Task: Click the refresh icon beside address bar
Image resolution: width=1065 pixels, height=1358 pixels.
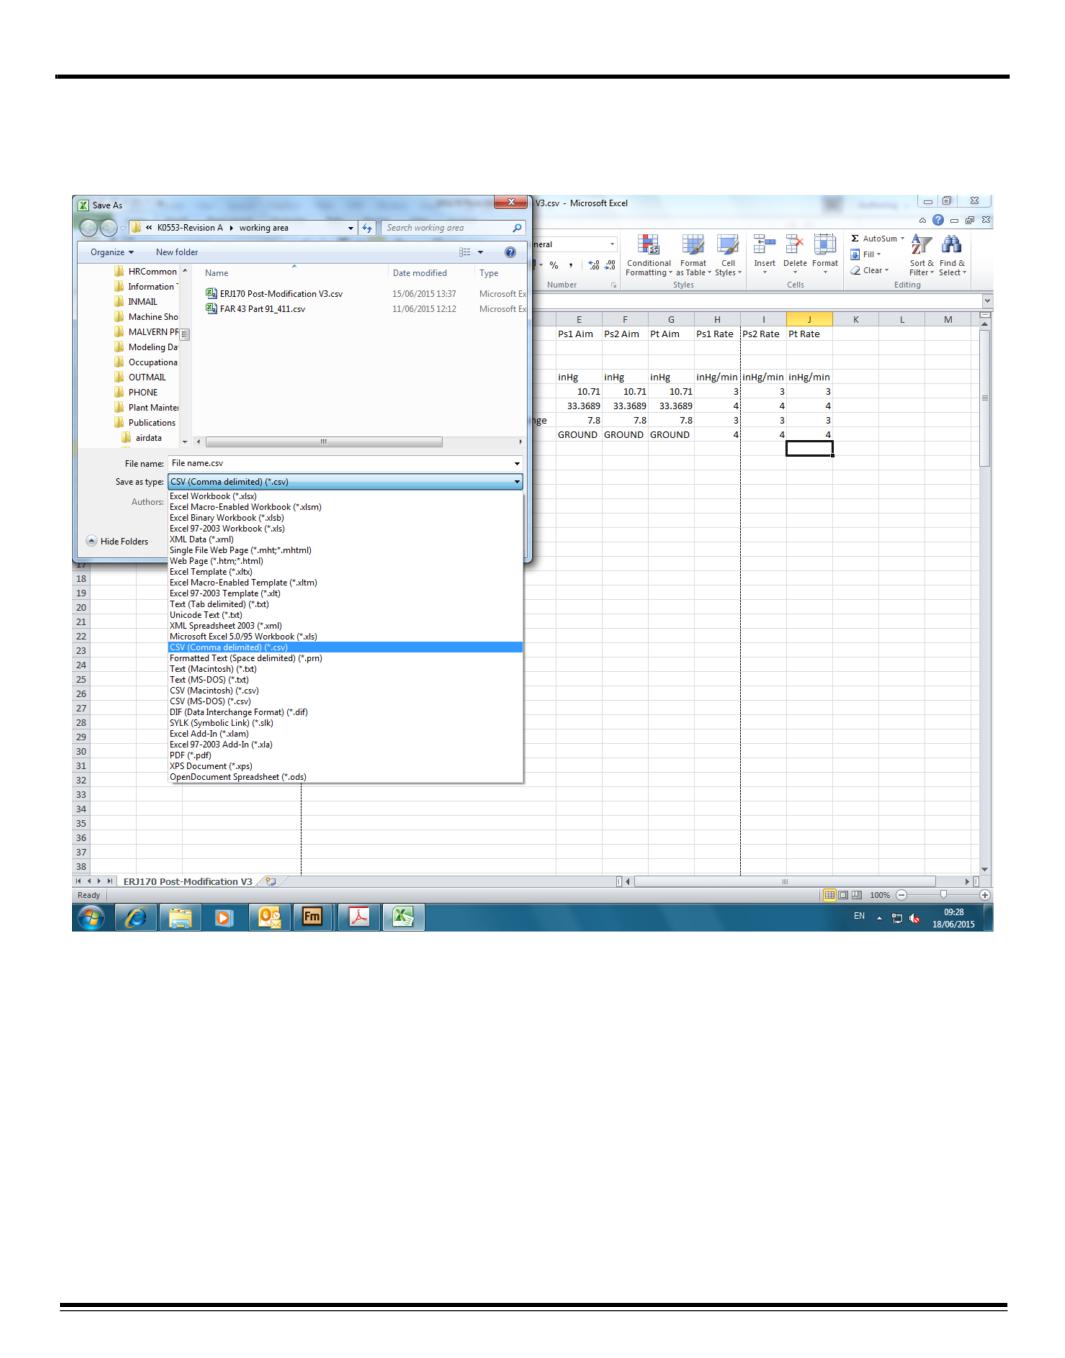Action: coord(367,228)
